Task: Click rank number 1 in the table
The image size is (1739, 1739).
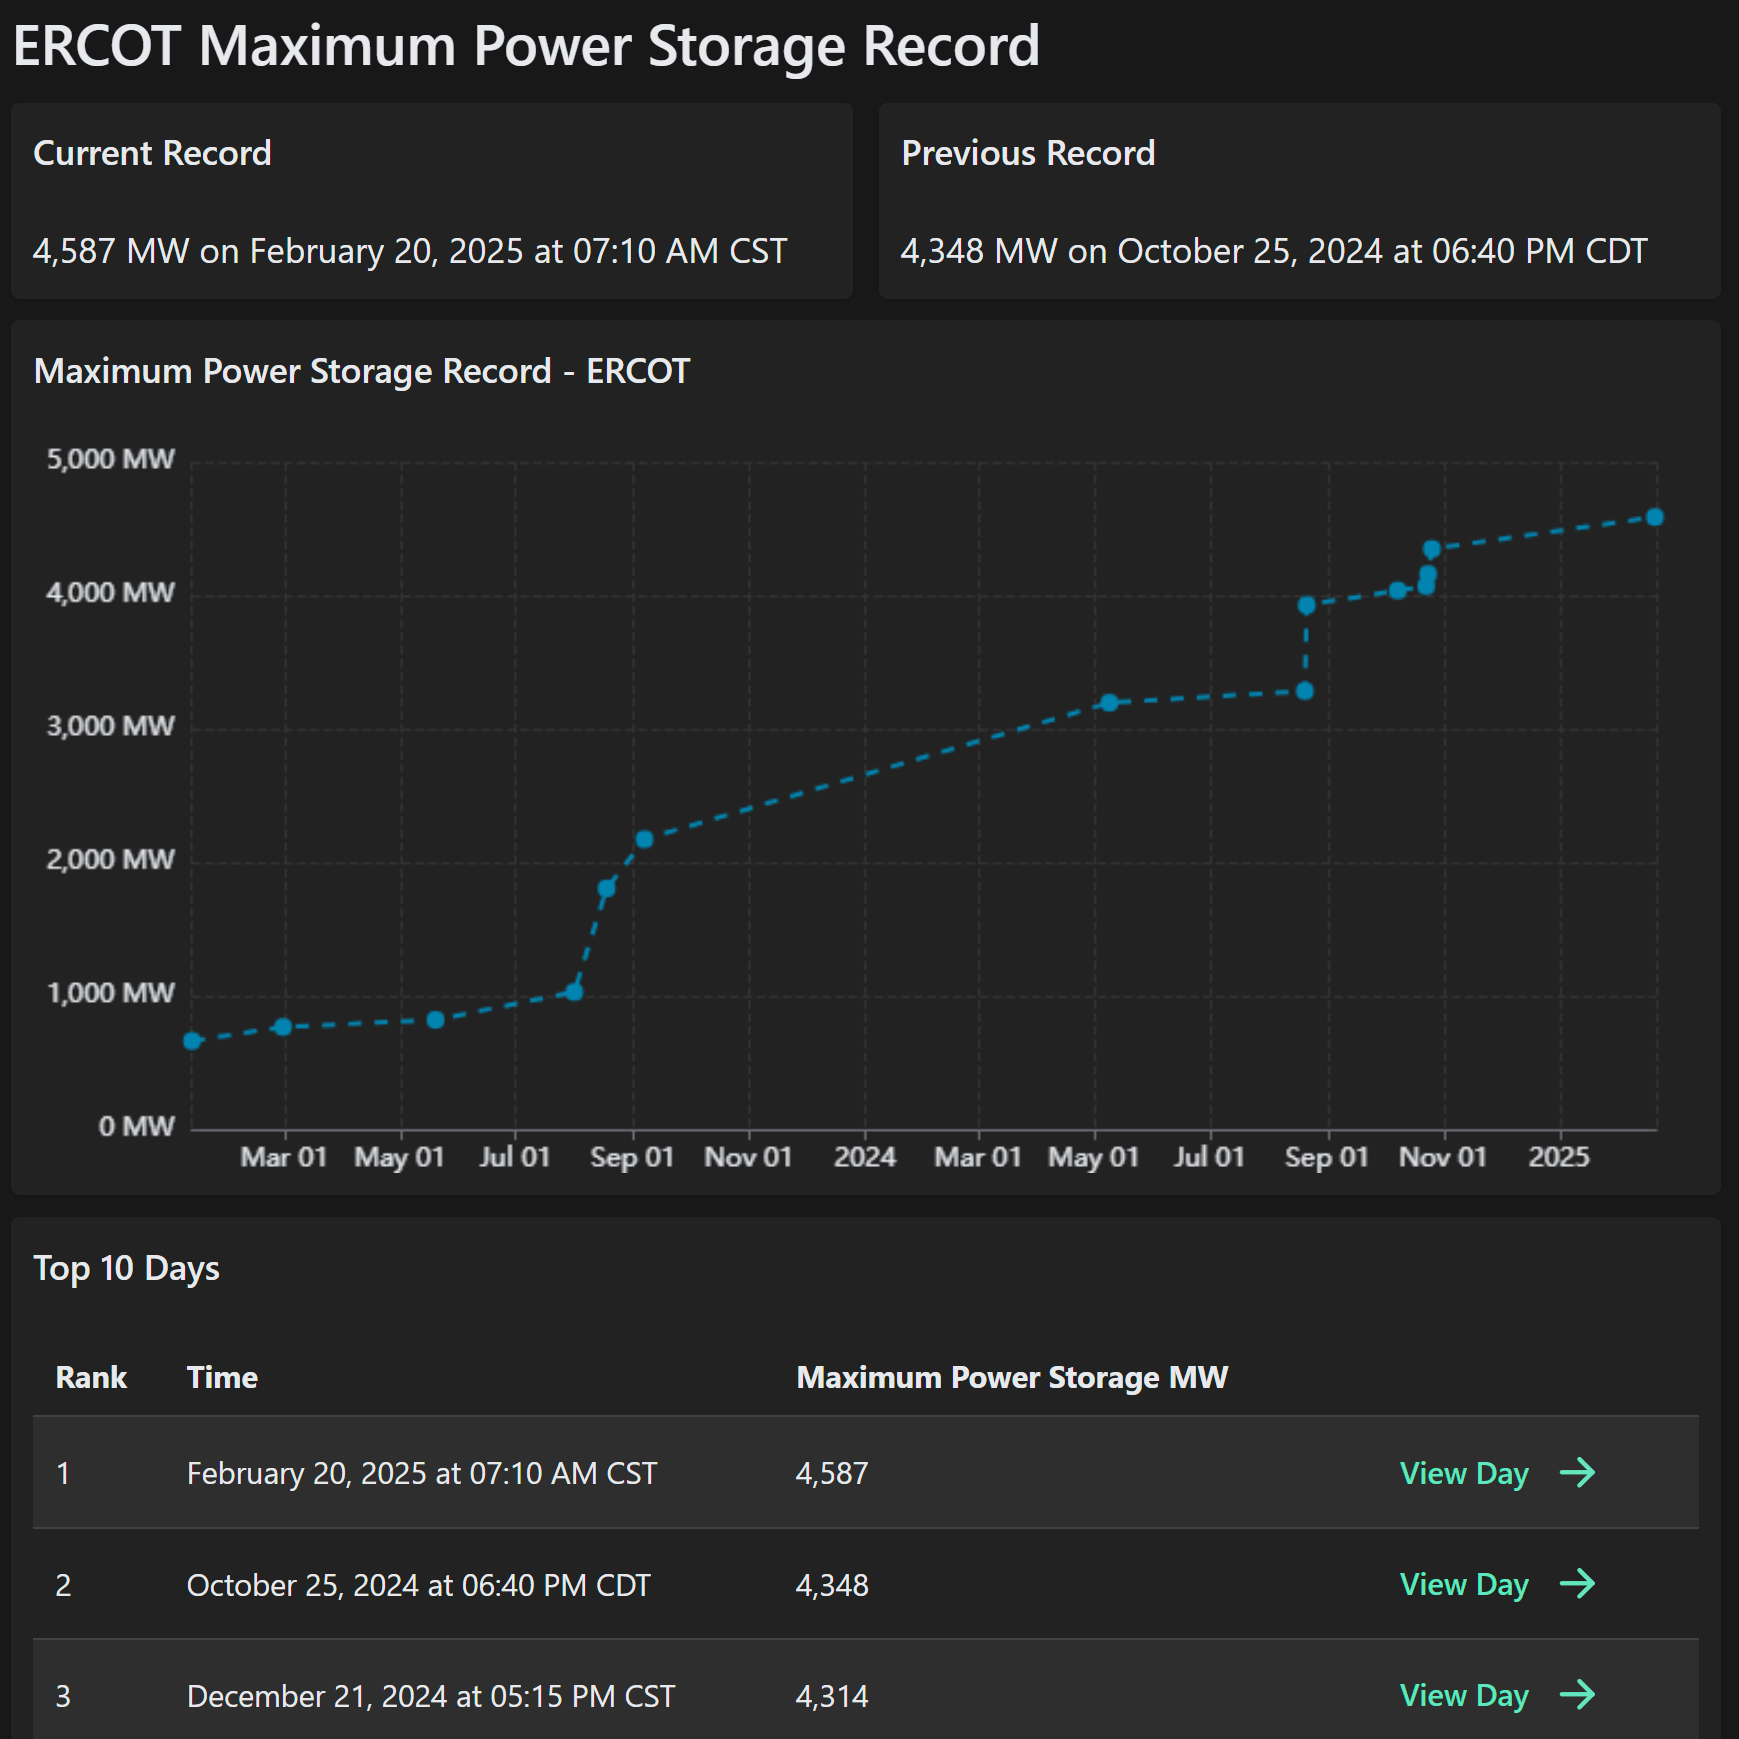Action: click(63, 1473)
